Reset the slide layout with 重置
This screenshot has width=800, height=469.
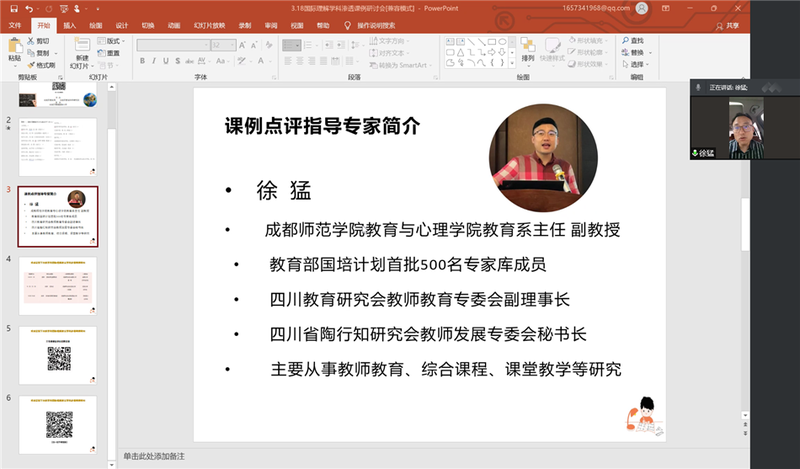pos(109,53)
